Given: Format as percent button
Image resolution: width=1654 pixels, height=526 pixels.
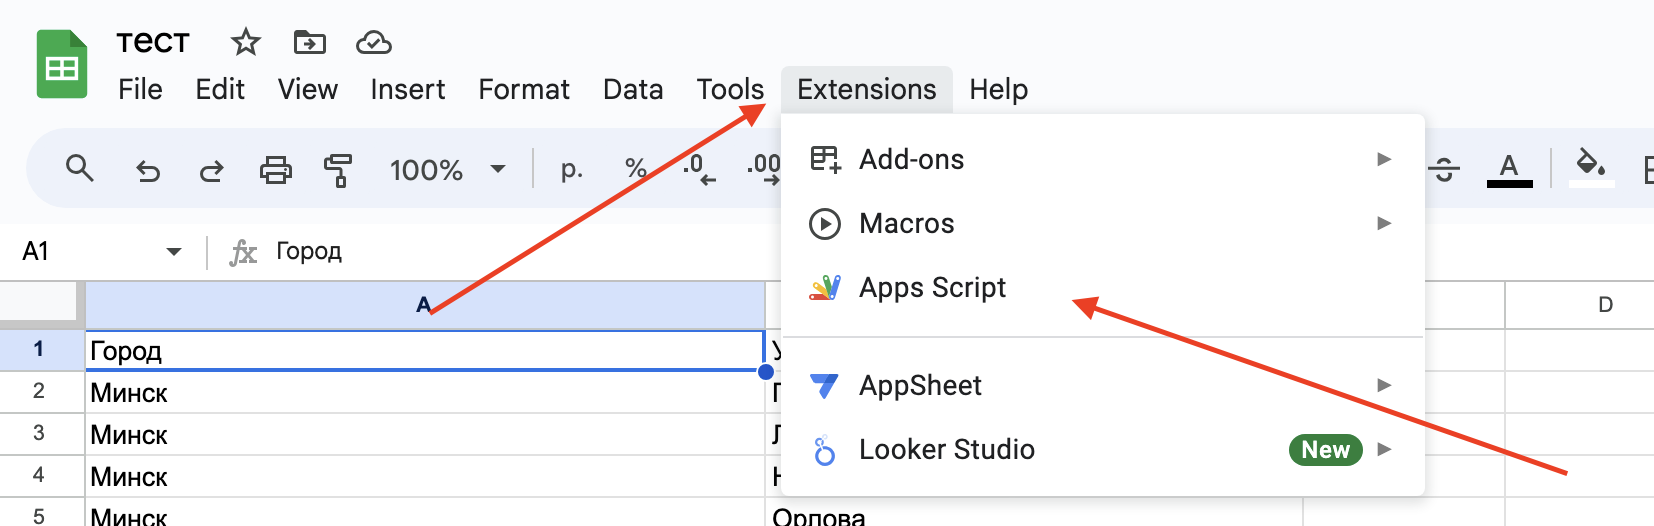Looking at the screenshot, I should pos(635,169).
